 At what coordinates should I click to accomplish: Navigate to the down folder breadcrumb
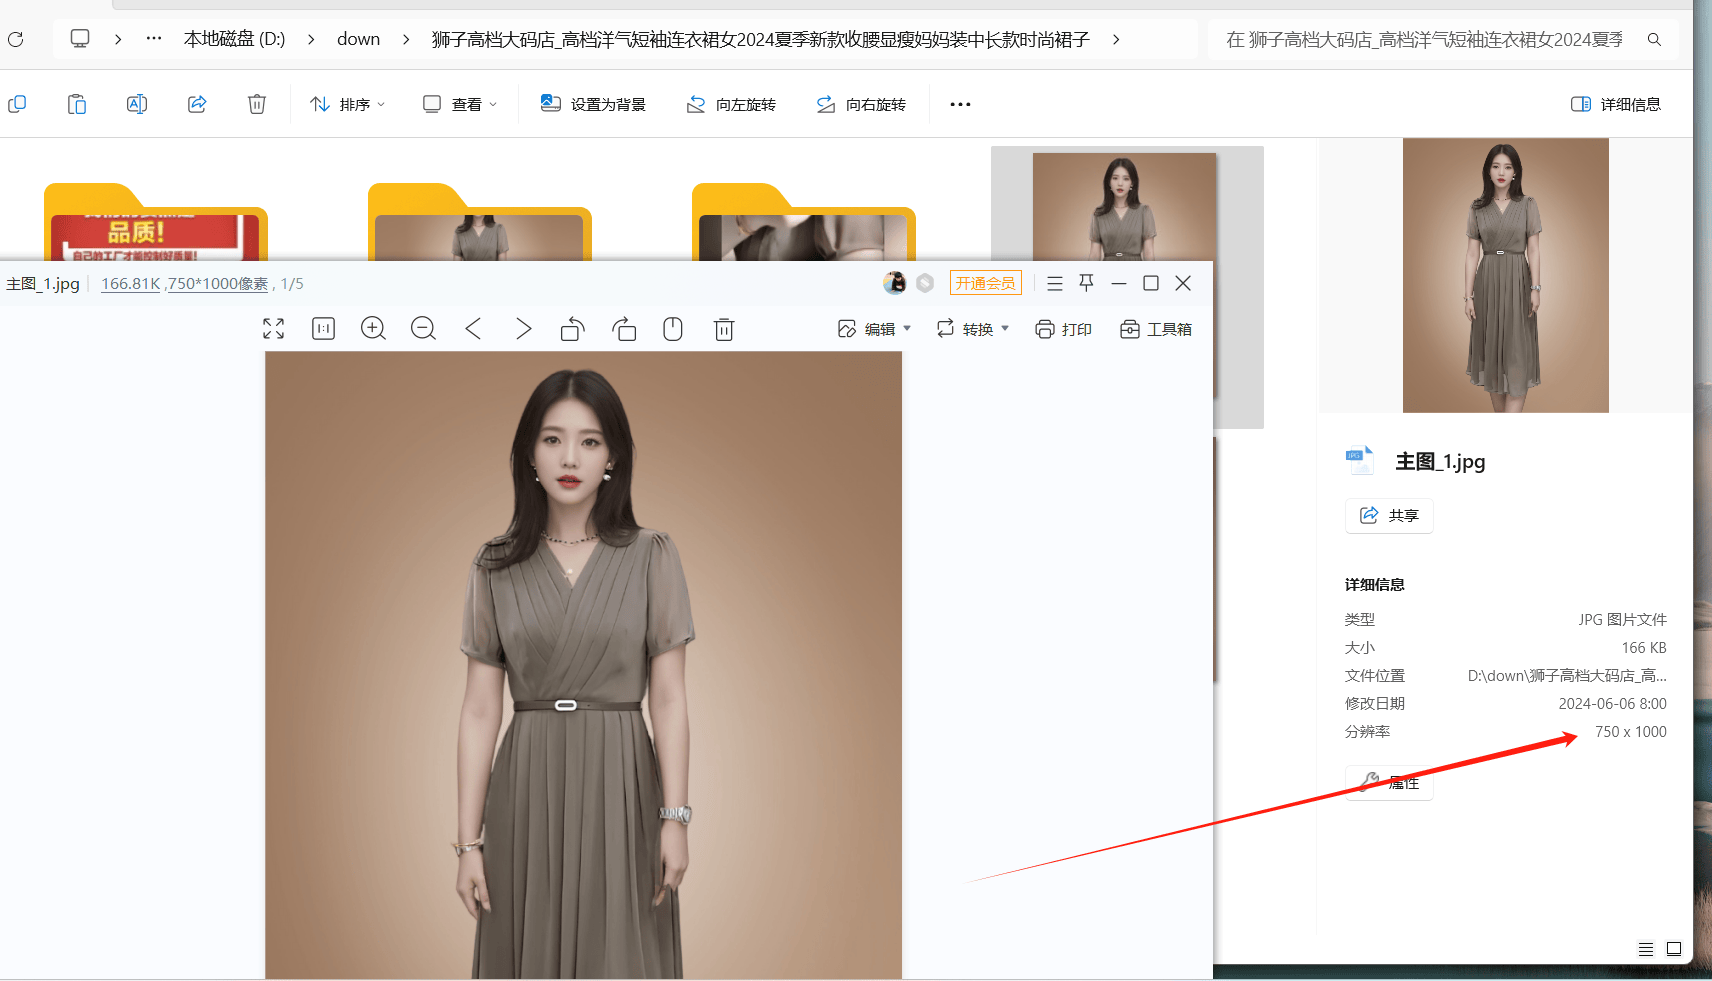[x=358, y=39]
